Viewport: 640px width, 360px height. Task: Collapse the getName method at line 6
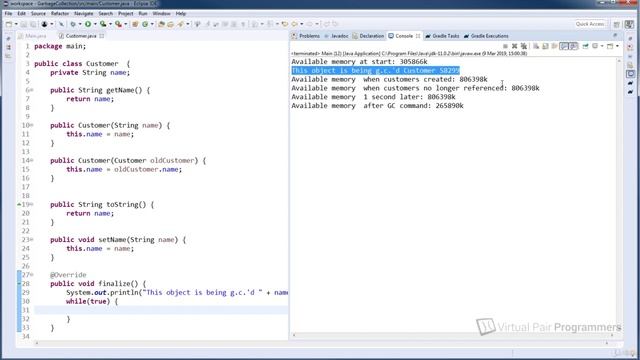(x=31, y=90)
